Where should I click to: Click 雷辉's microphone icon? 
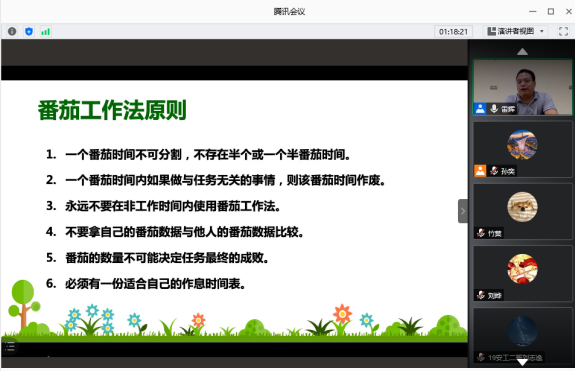(x=494, y=109)
